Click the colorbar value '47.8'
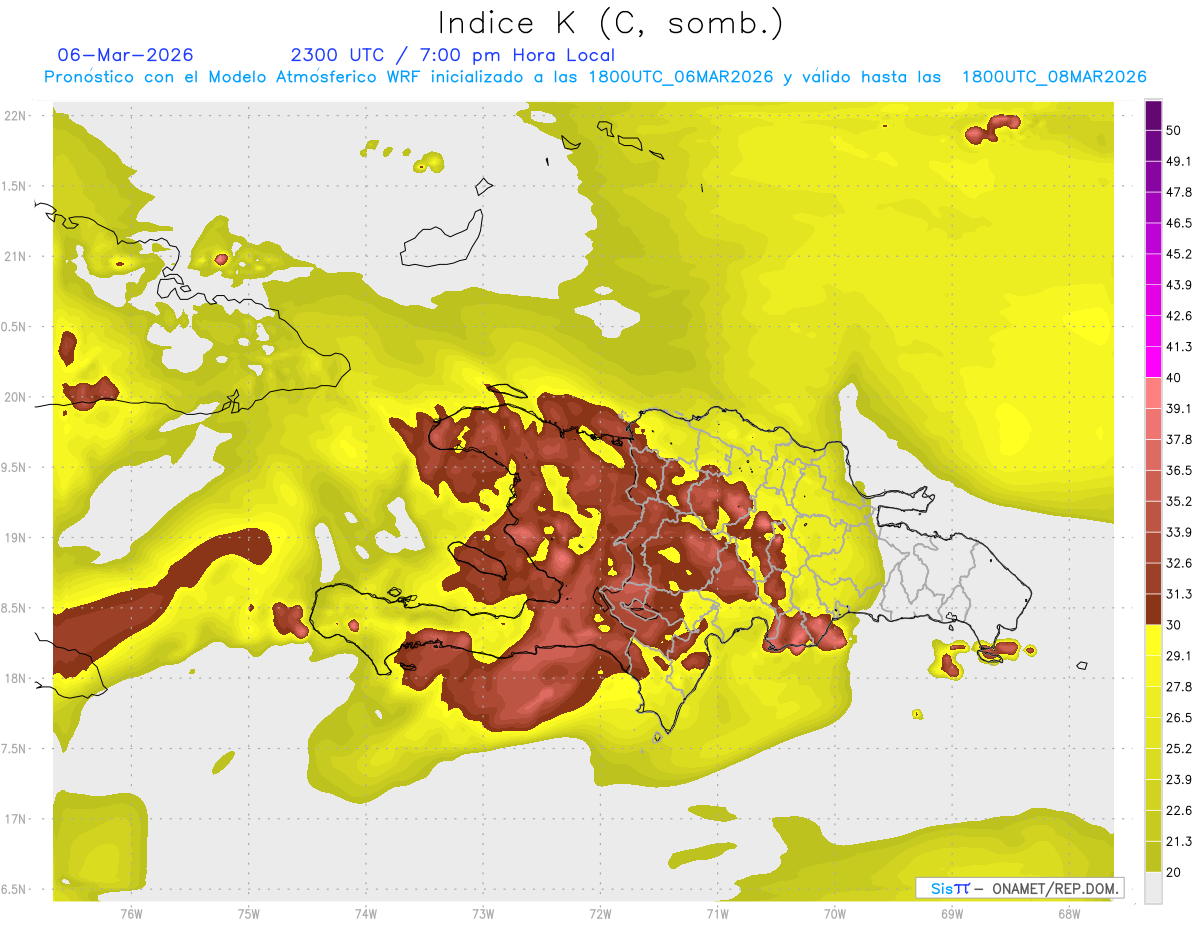Viewport: 1200px width, 927px height. 1179,192
